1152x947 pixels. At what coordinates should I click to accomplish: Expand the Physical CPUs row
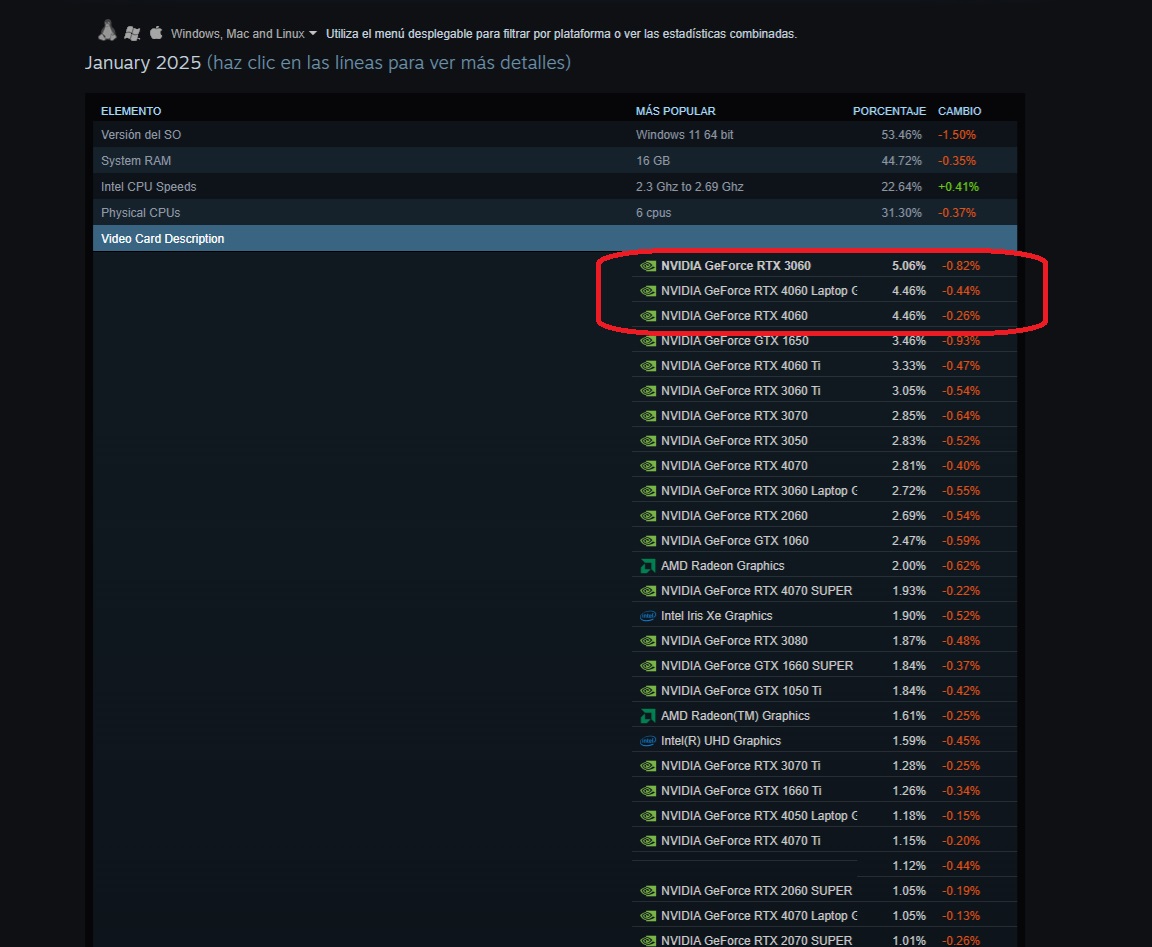click(x=140, y=213)
